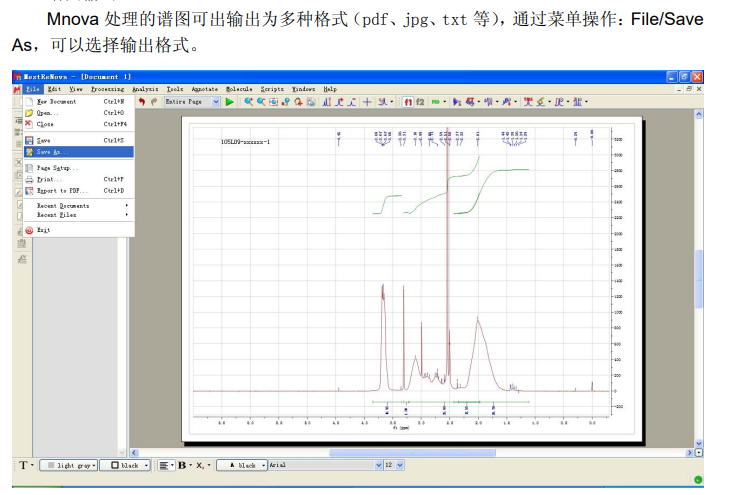Open the Windows menu
The height and width of the screenshot is (495, 729).
(303, 89)
